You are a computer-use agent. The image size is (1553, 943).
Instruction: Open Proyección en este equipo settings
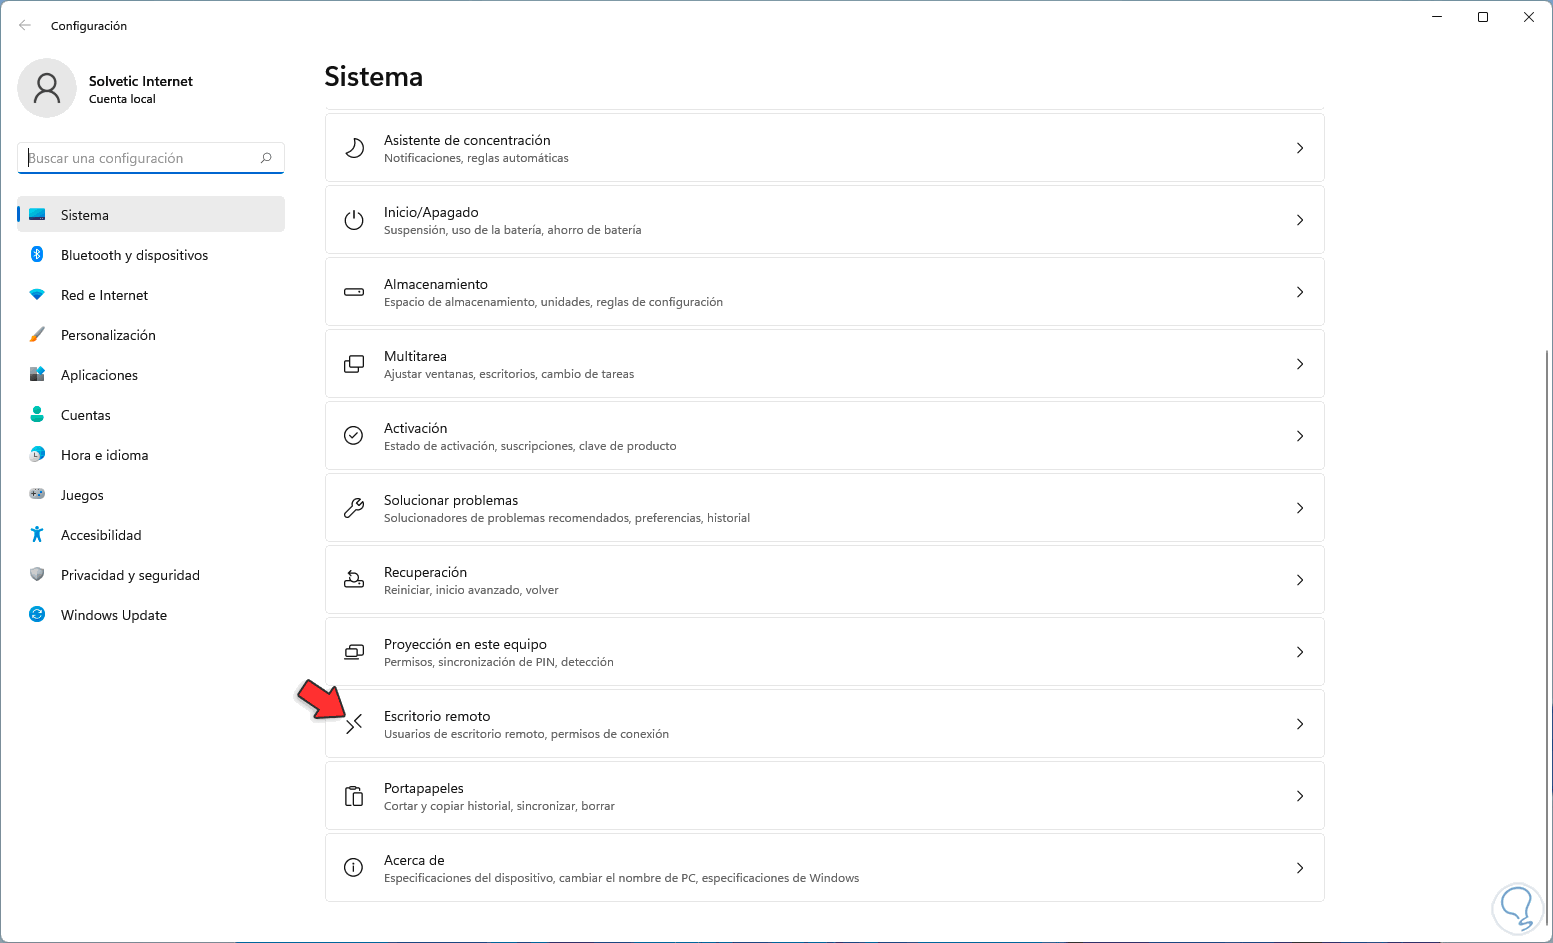click(824, 652)
